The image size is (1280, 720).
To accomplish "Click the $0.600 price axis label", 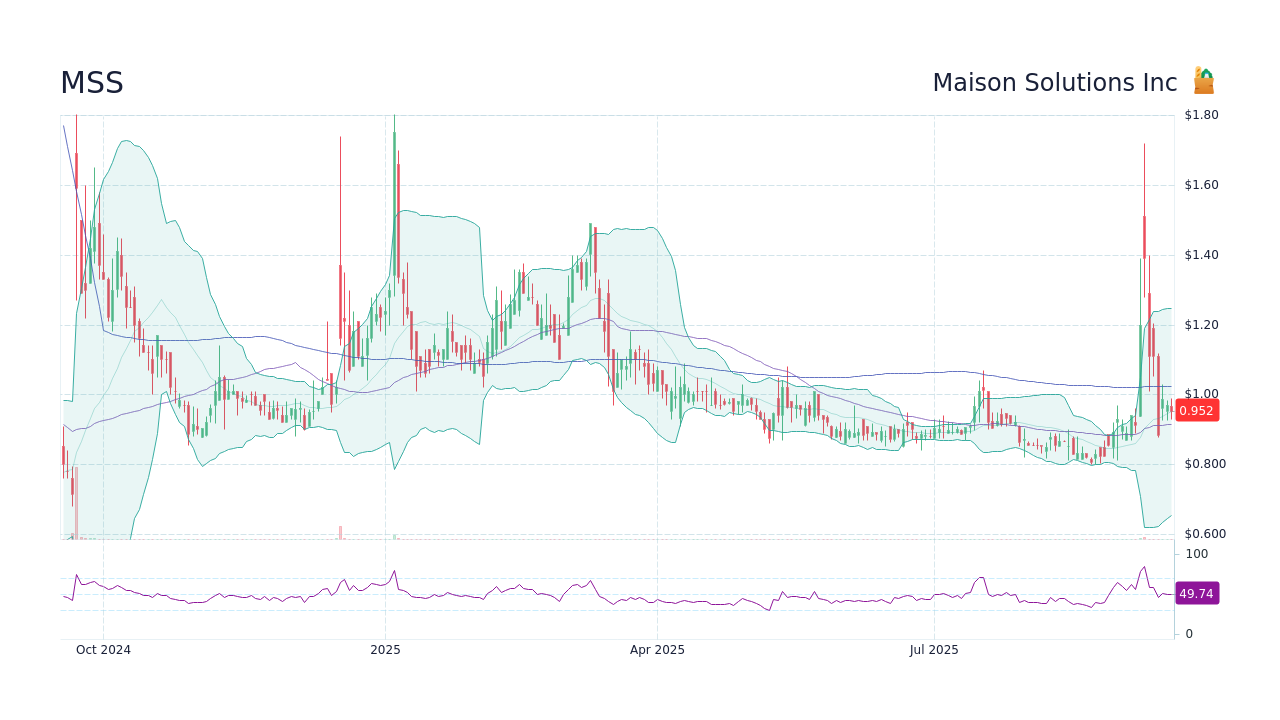I will coord(1205,534).
